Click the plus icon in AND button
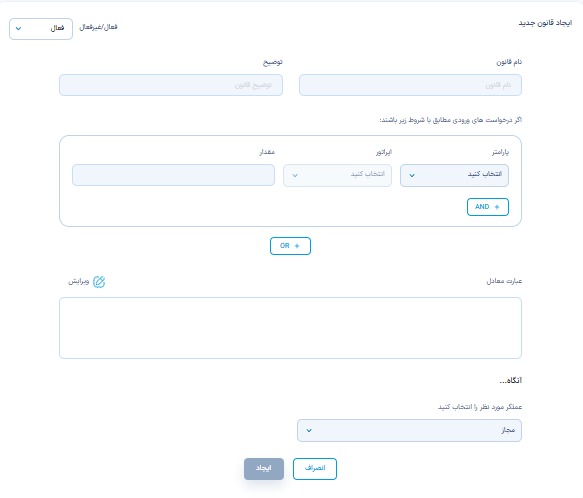 click(497, 207)
